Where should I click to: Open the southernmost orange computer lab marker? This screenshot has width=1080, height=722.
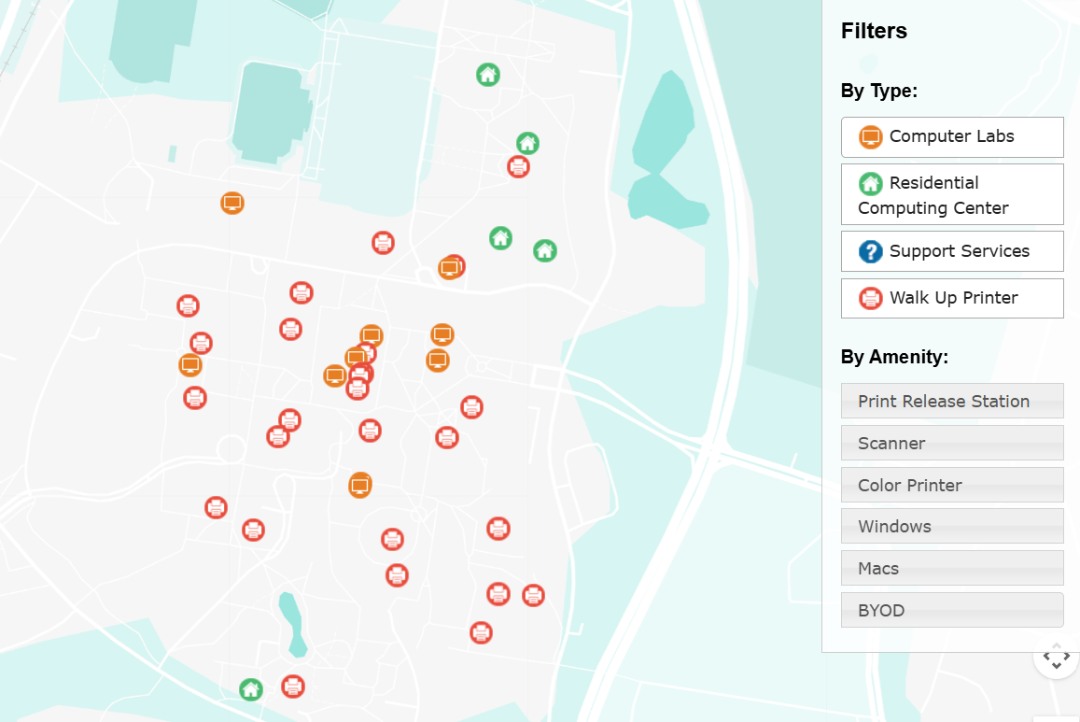pyautogui.click(x=360, y=485)
